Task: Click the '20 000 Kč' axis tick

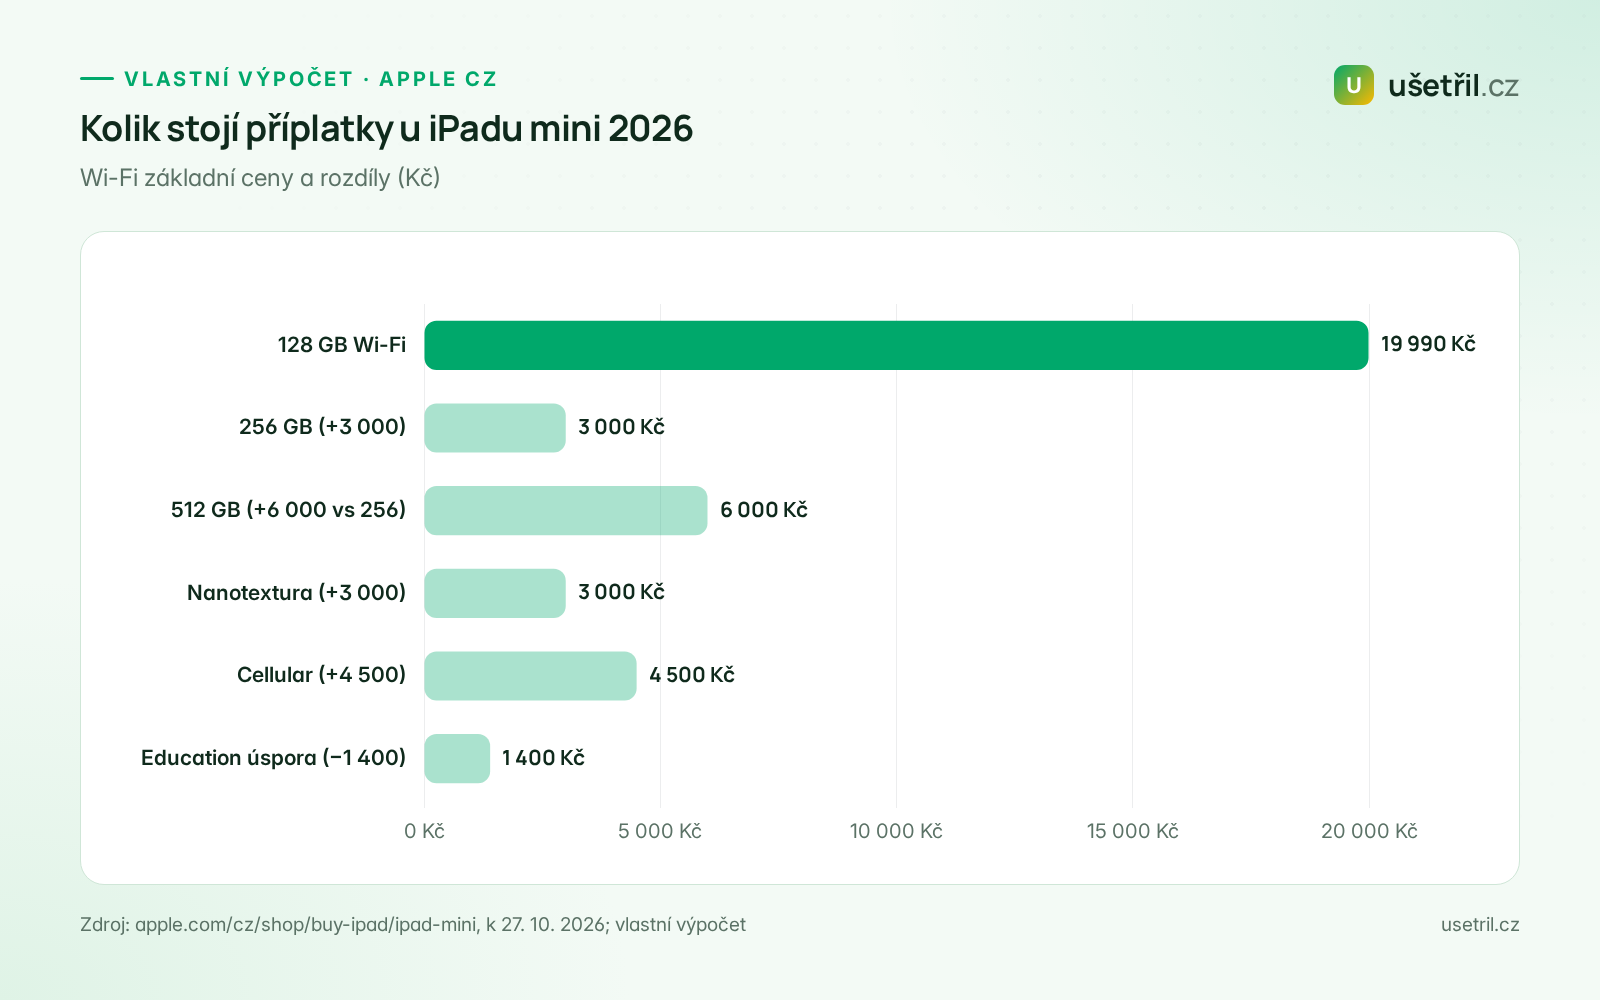Action: pos(1369,831)
